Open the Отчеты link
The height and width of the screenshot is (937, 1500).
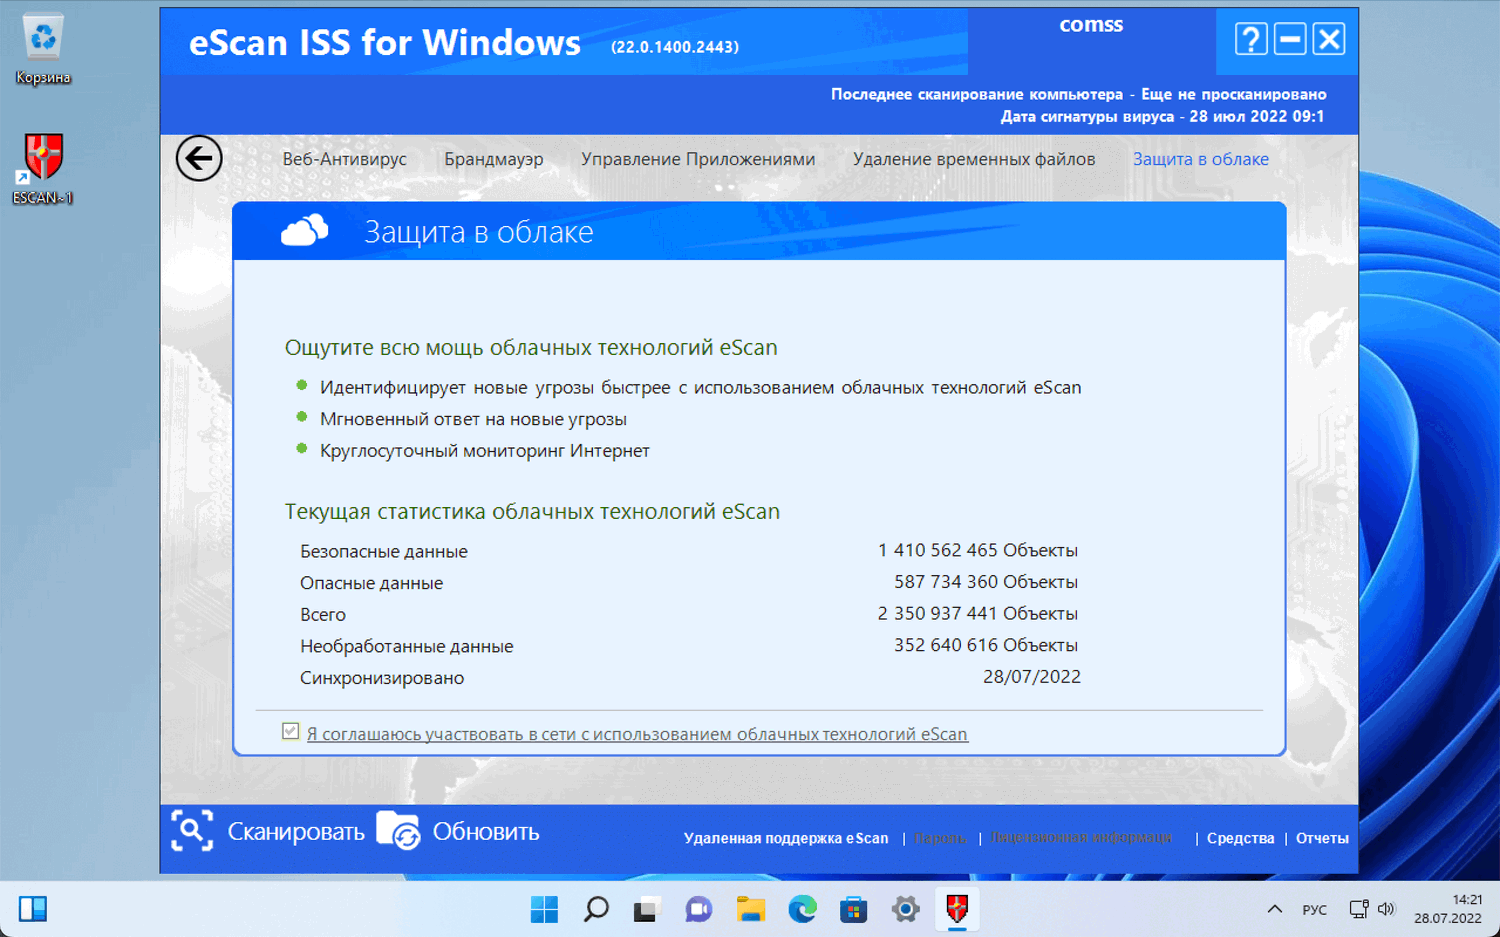pyautogui.click(x=1322, y=838)
